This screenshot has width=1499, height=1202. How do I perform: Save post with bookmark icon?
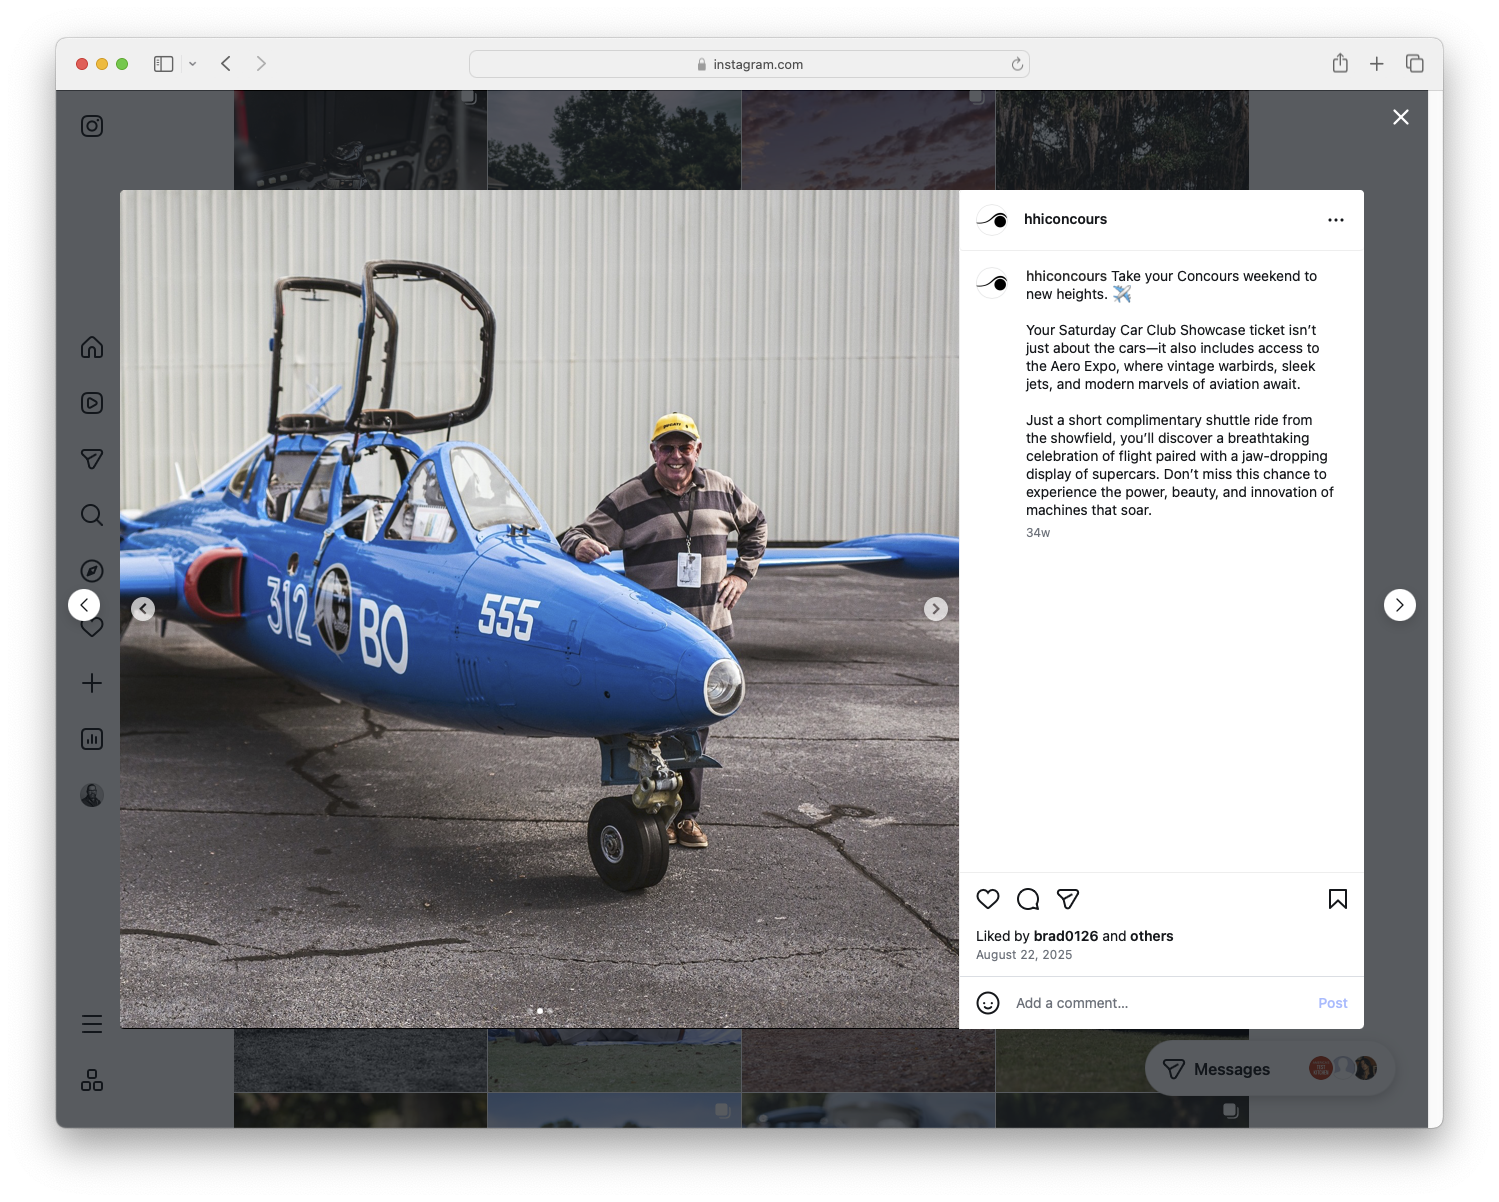coord(1338,899)
